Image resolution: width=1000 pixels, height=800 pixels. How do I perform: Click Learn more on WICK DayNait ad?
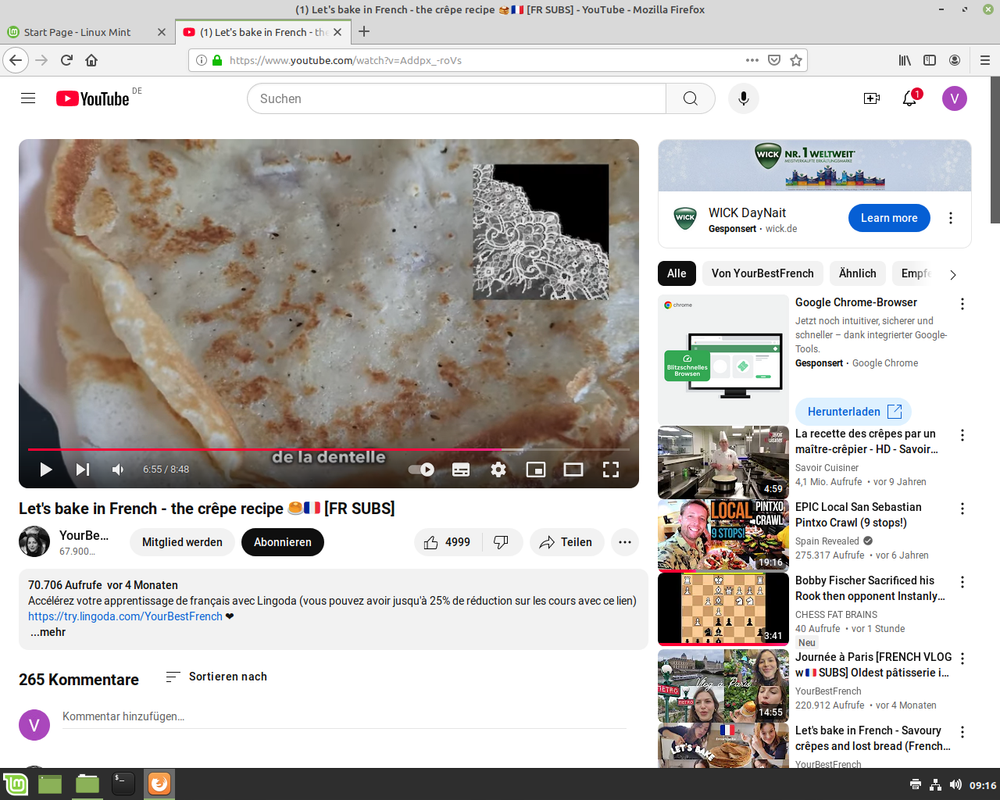pos(889,218)
